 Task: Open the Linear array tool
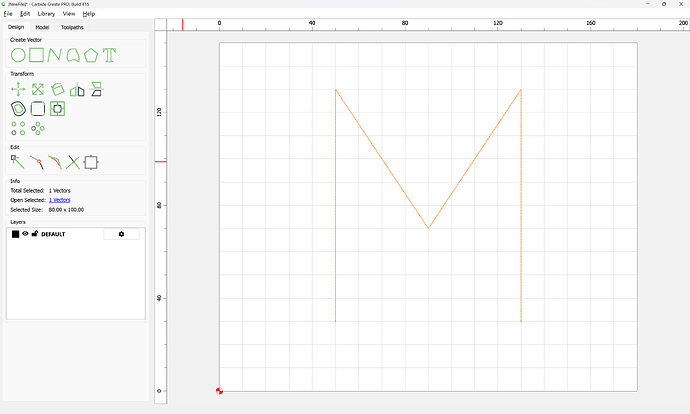pos(18,128)
